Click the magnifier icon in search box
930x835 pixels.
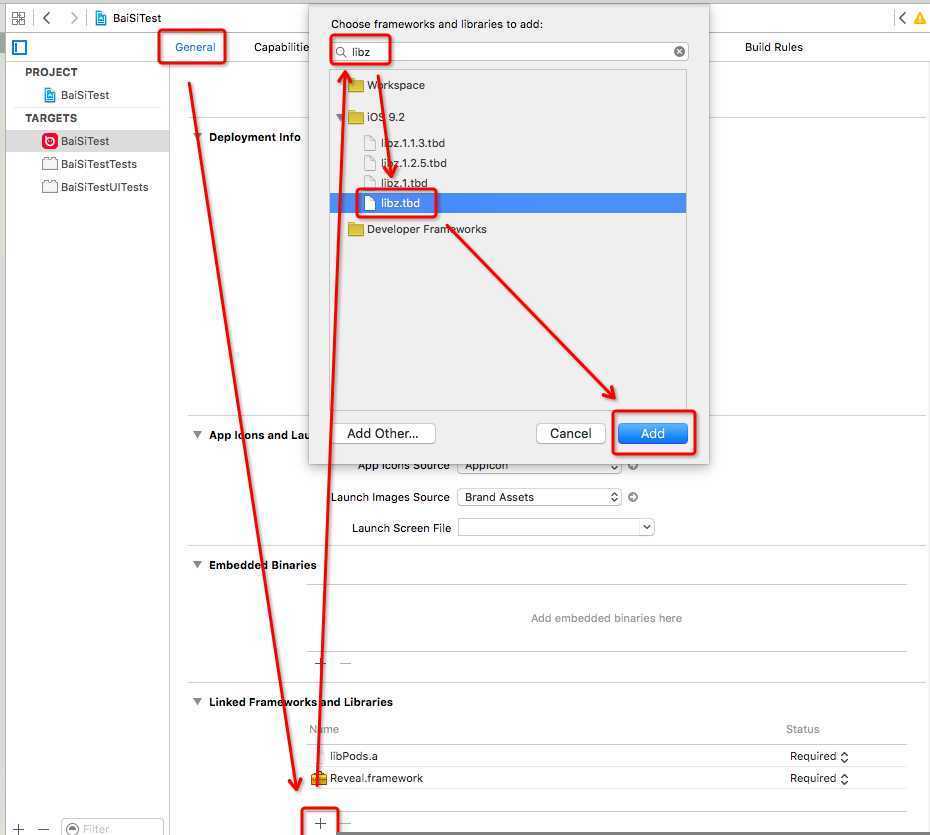tap(341, 52)
